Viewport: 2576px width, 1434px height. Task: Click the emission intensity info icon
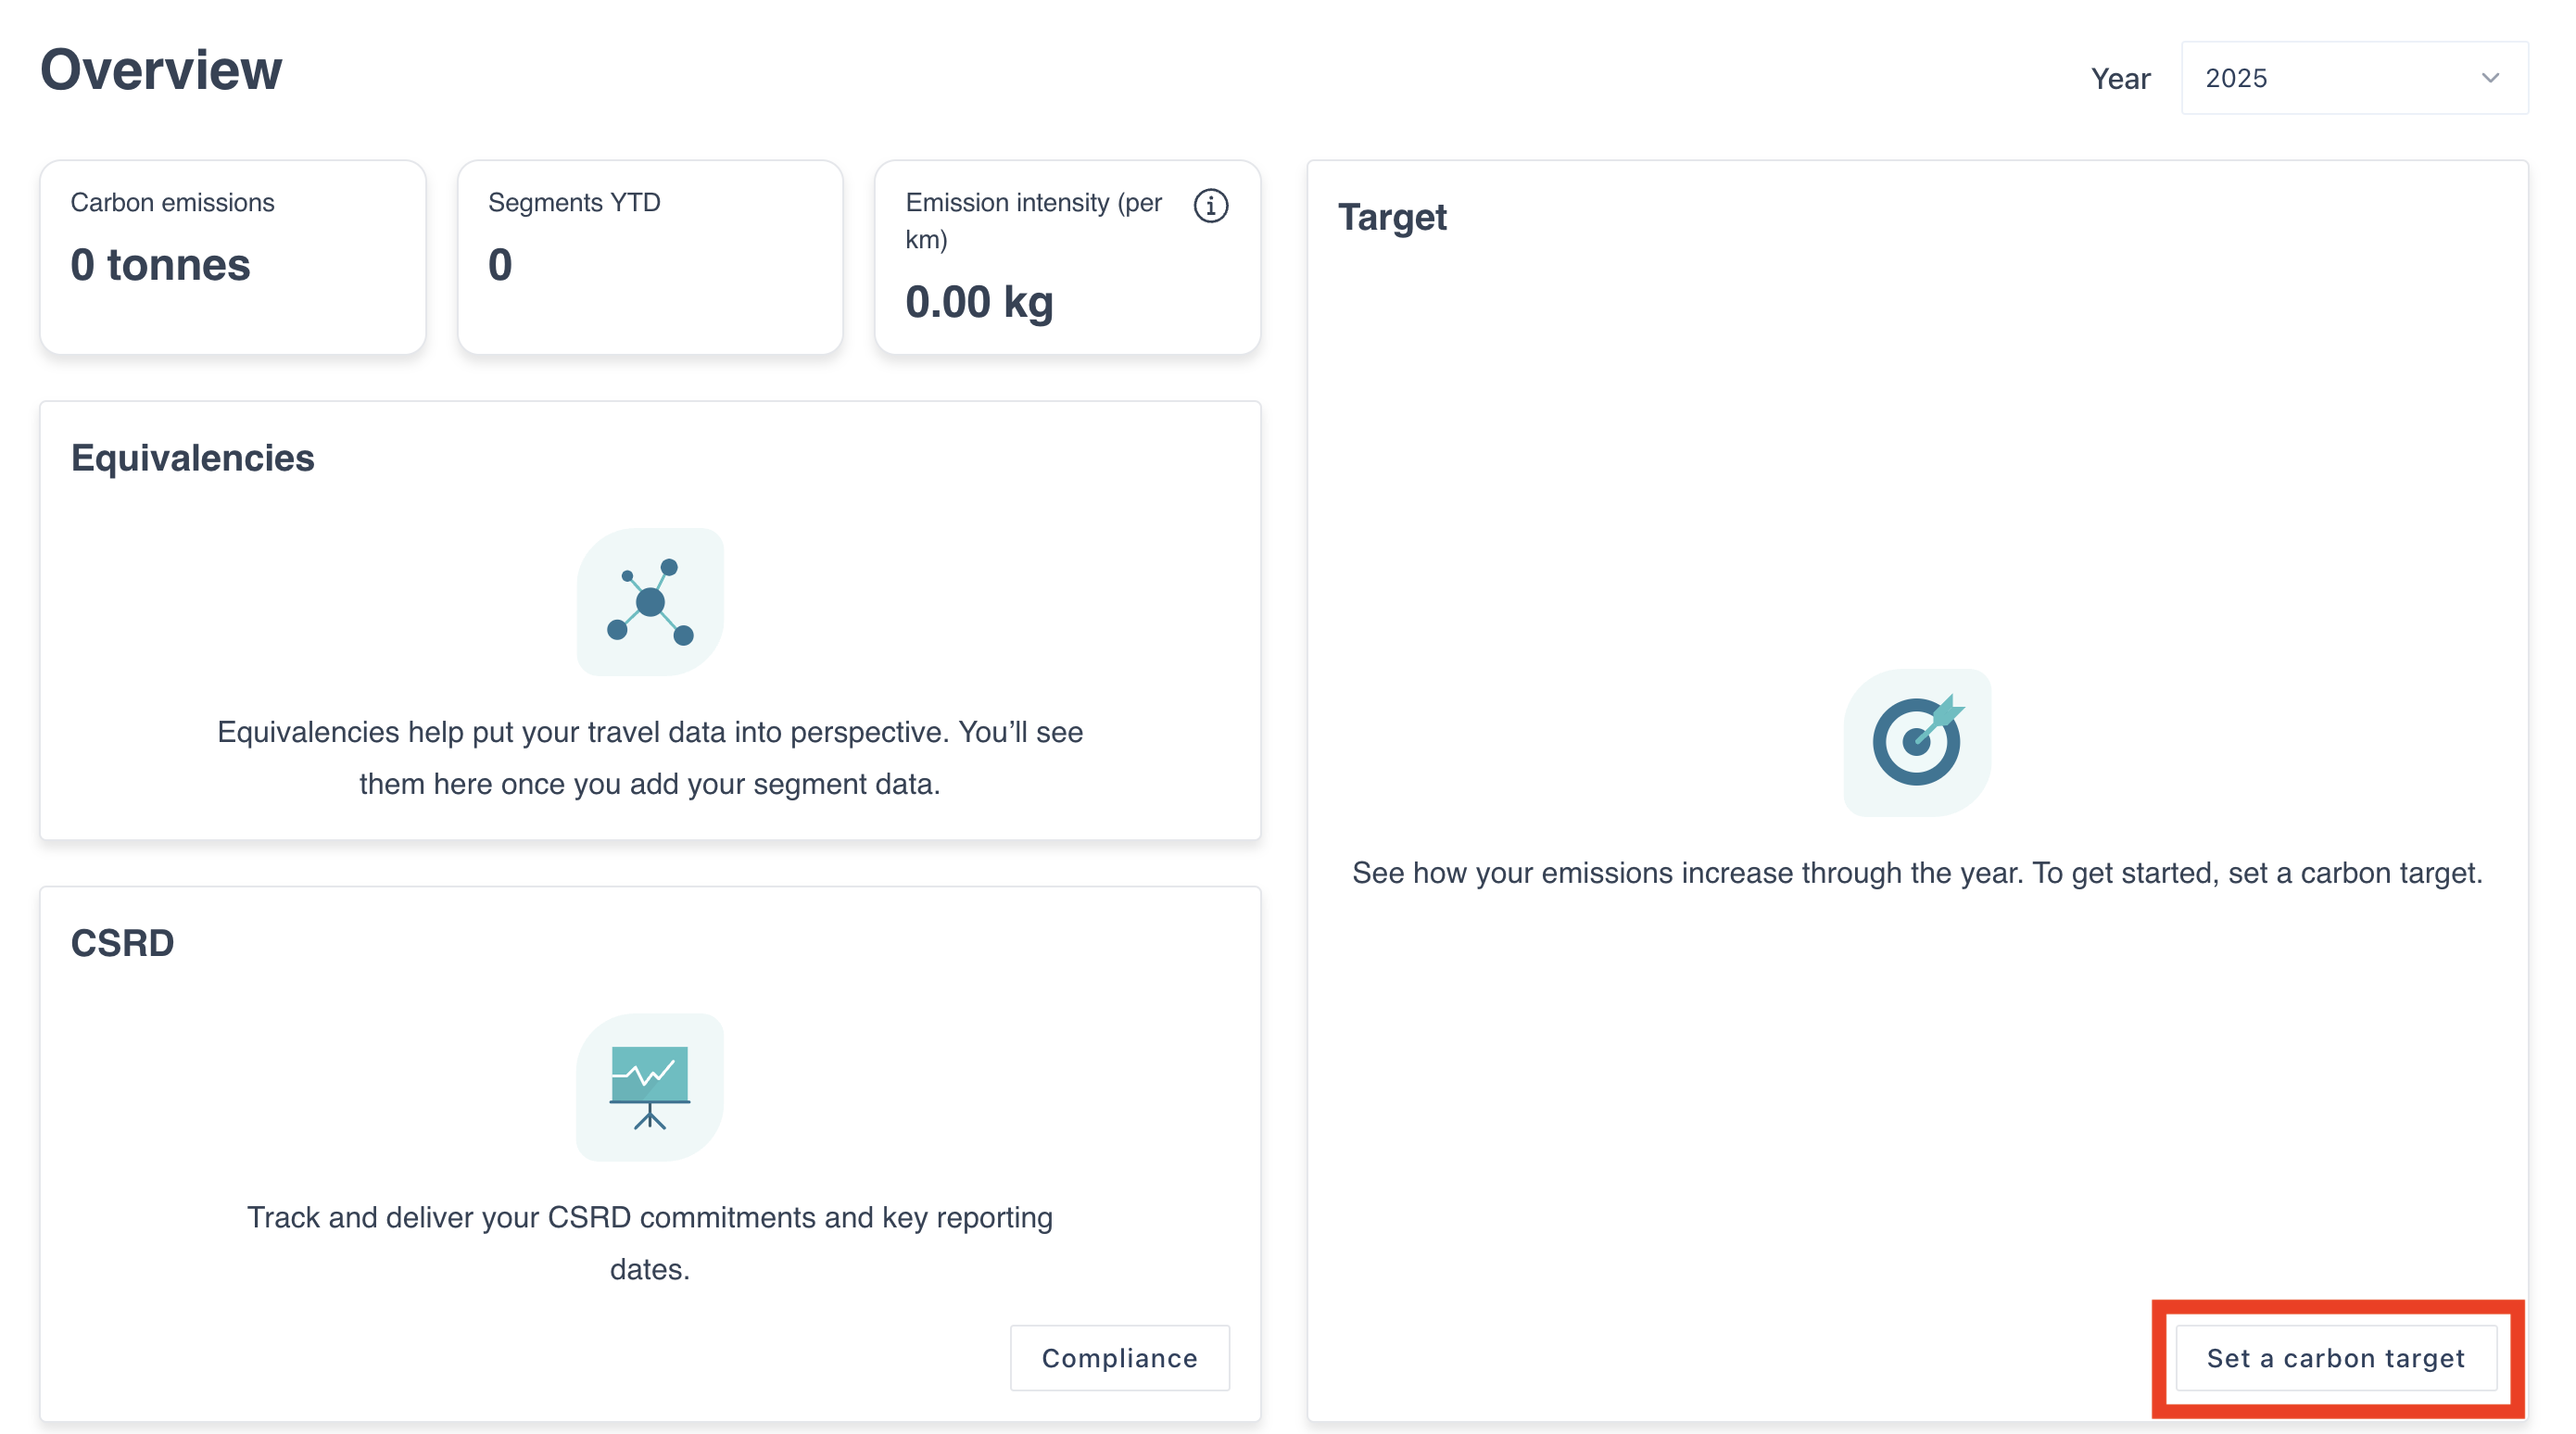coord(1210,205)
